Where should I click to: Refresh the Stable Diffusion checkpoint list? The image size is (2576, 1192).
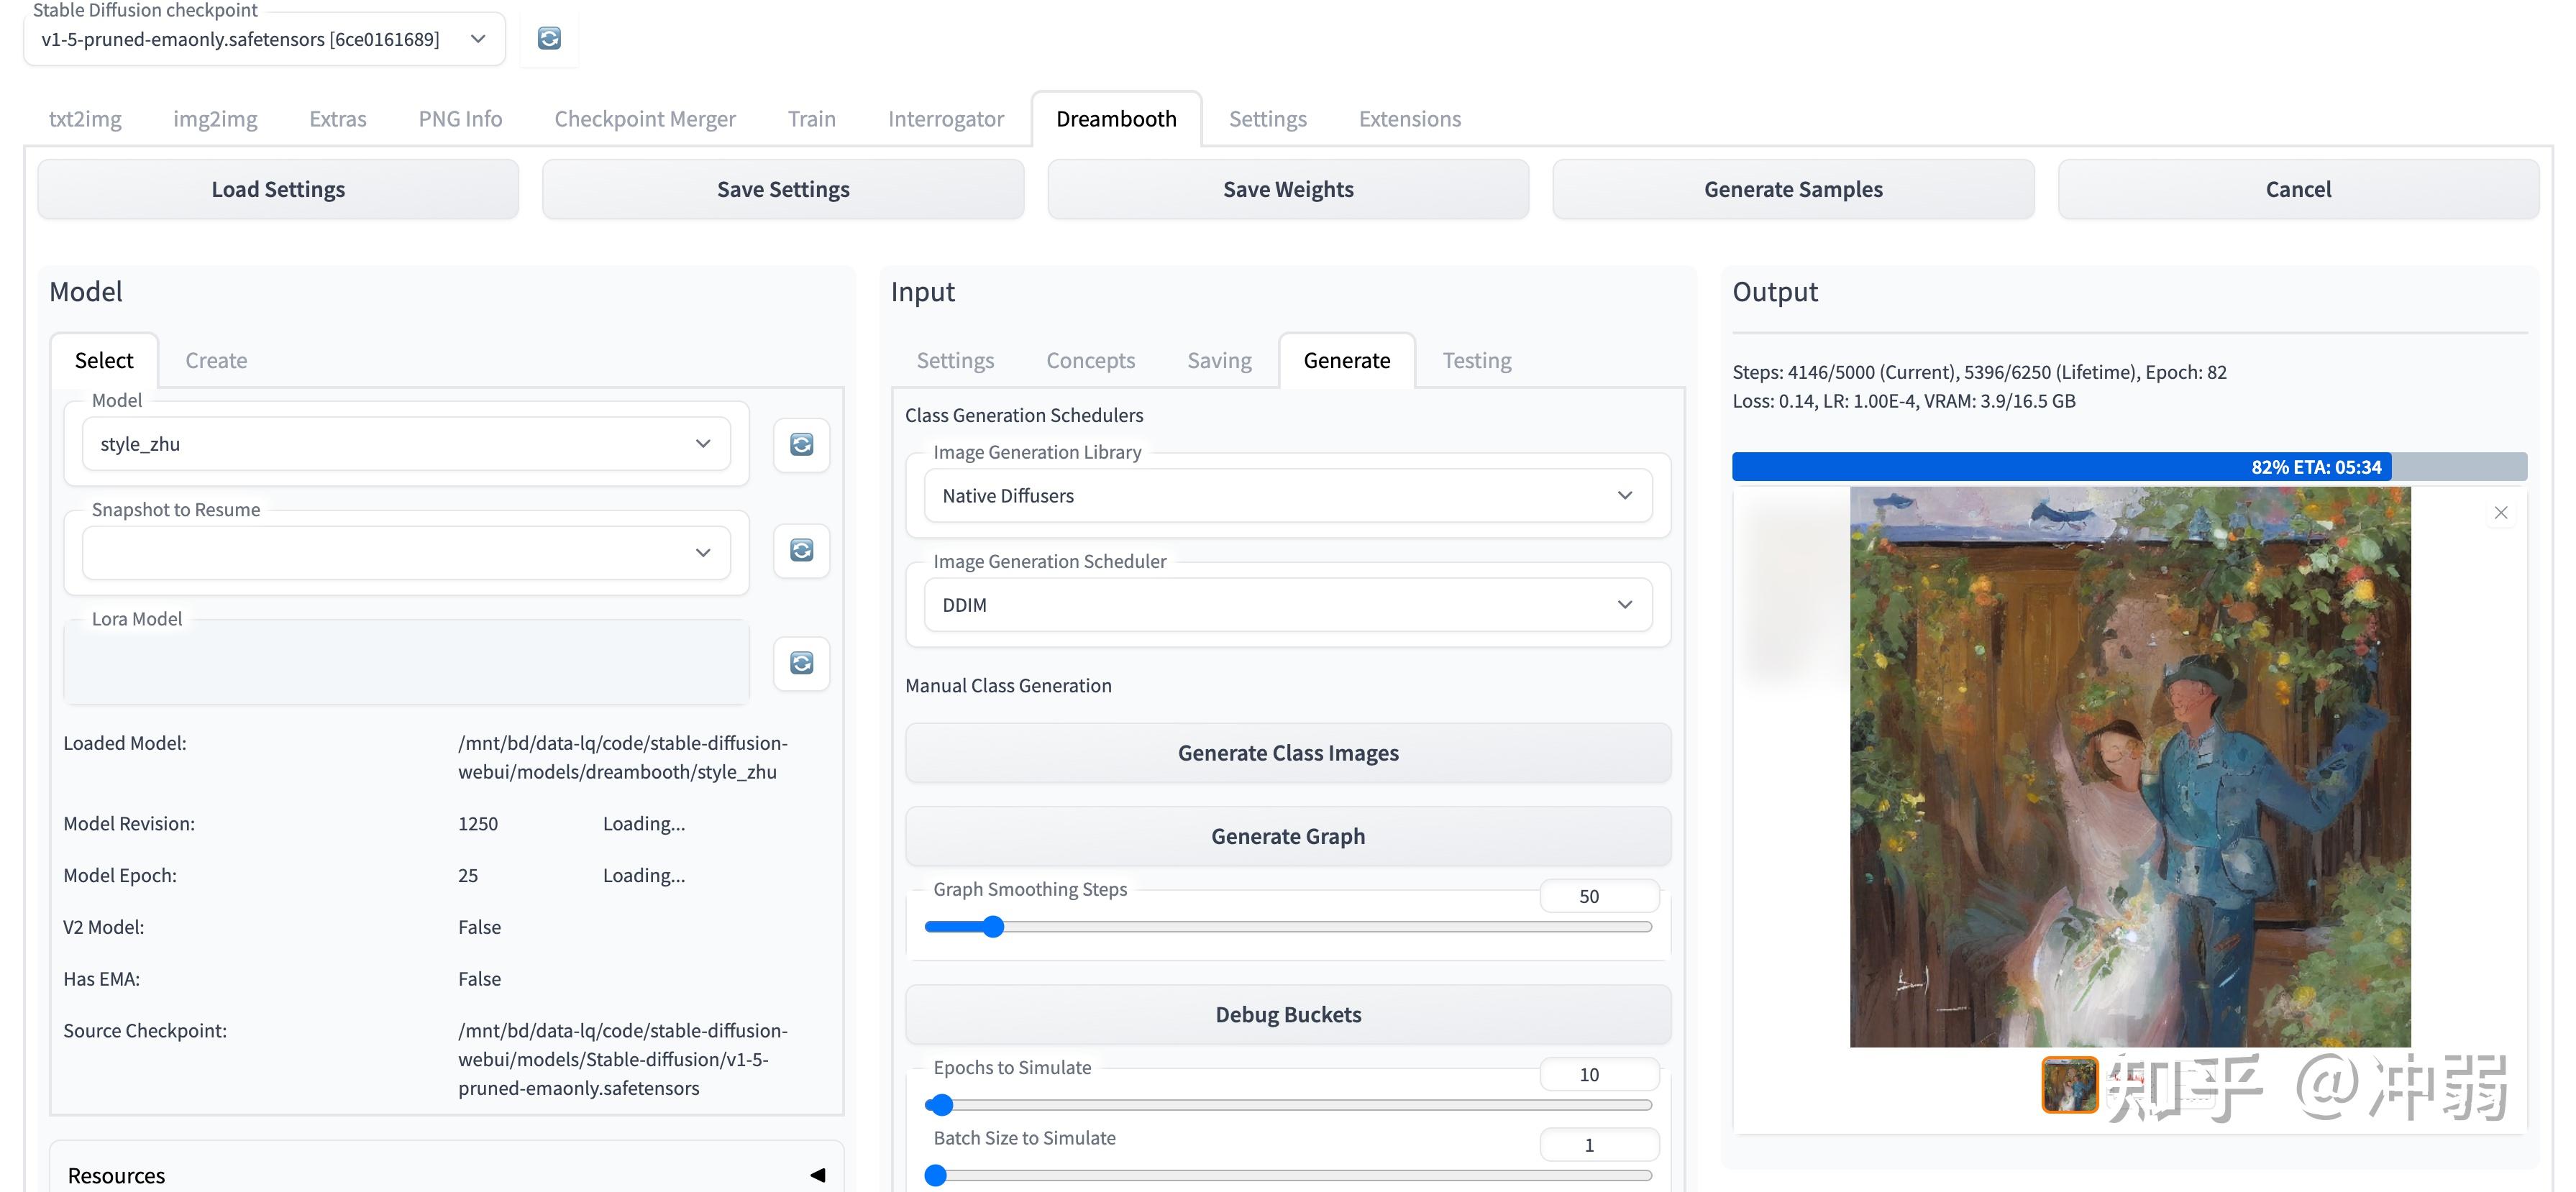549,39
